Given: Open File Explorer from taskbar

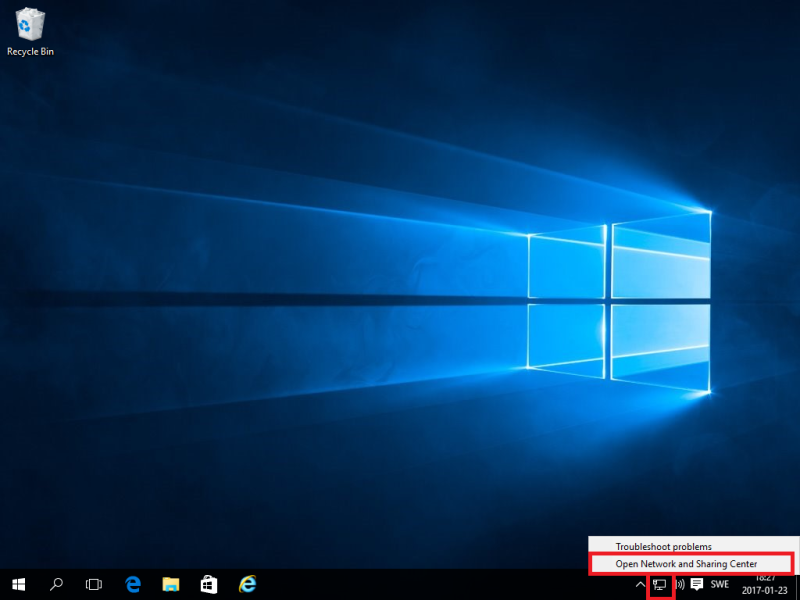Looking at the screenshot, I should click(170, 584).
